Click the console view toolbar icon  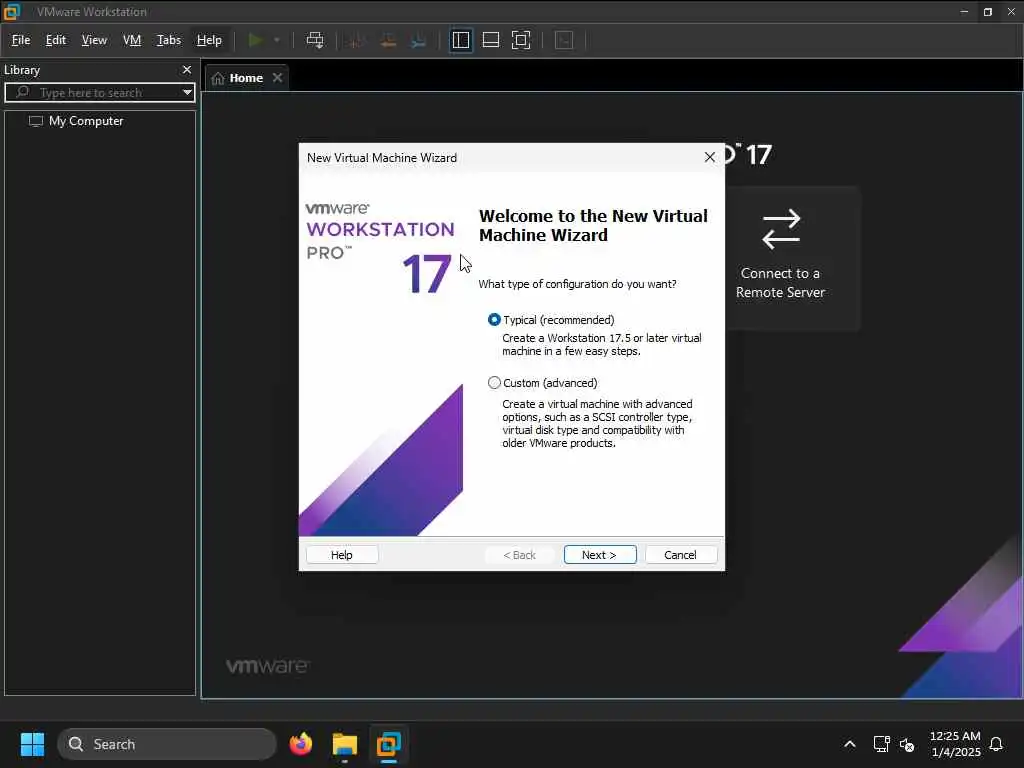coord(564,40)
